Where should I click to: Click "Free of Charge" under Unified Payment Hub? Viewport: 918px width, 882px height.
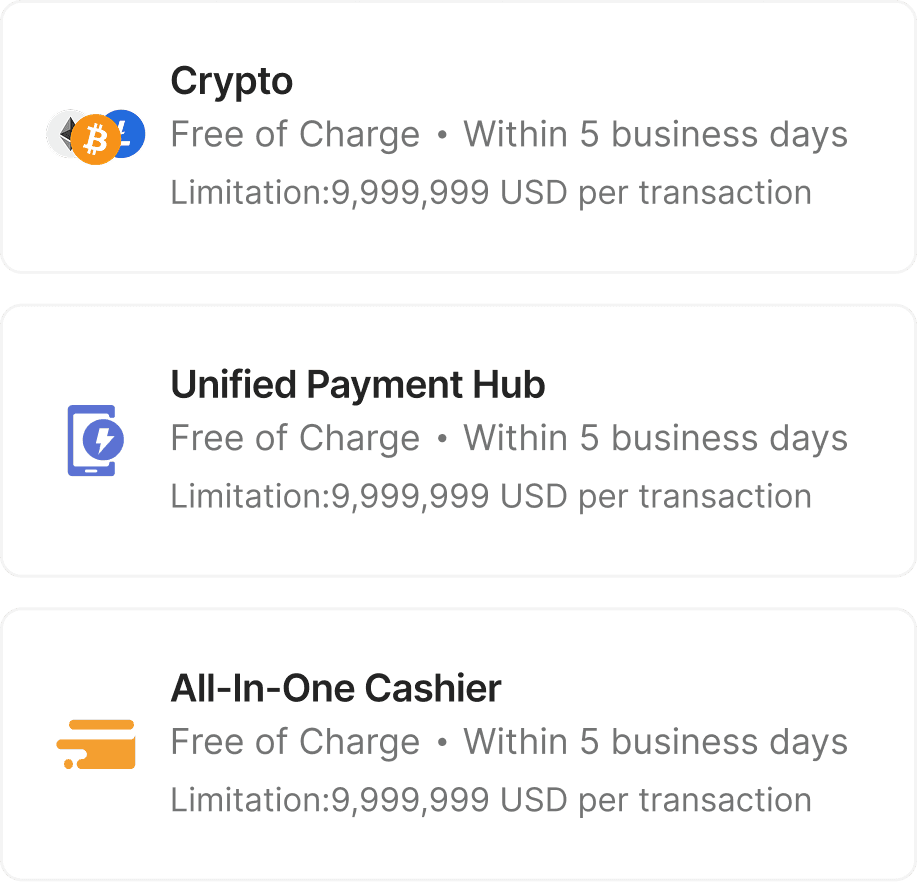click(295, 439)
